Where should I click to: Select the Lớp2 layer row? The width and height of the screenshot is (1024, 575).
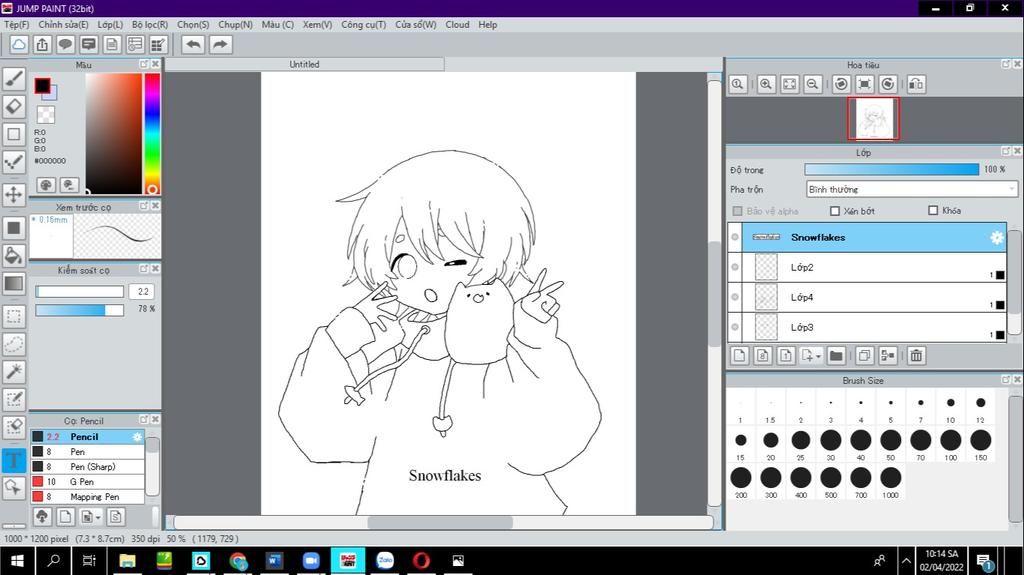[x=867, y=267]
